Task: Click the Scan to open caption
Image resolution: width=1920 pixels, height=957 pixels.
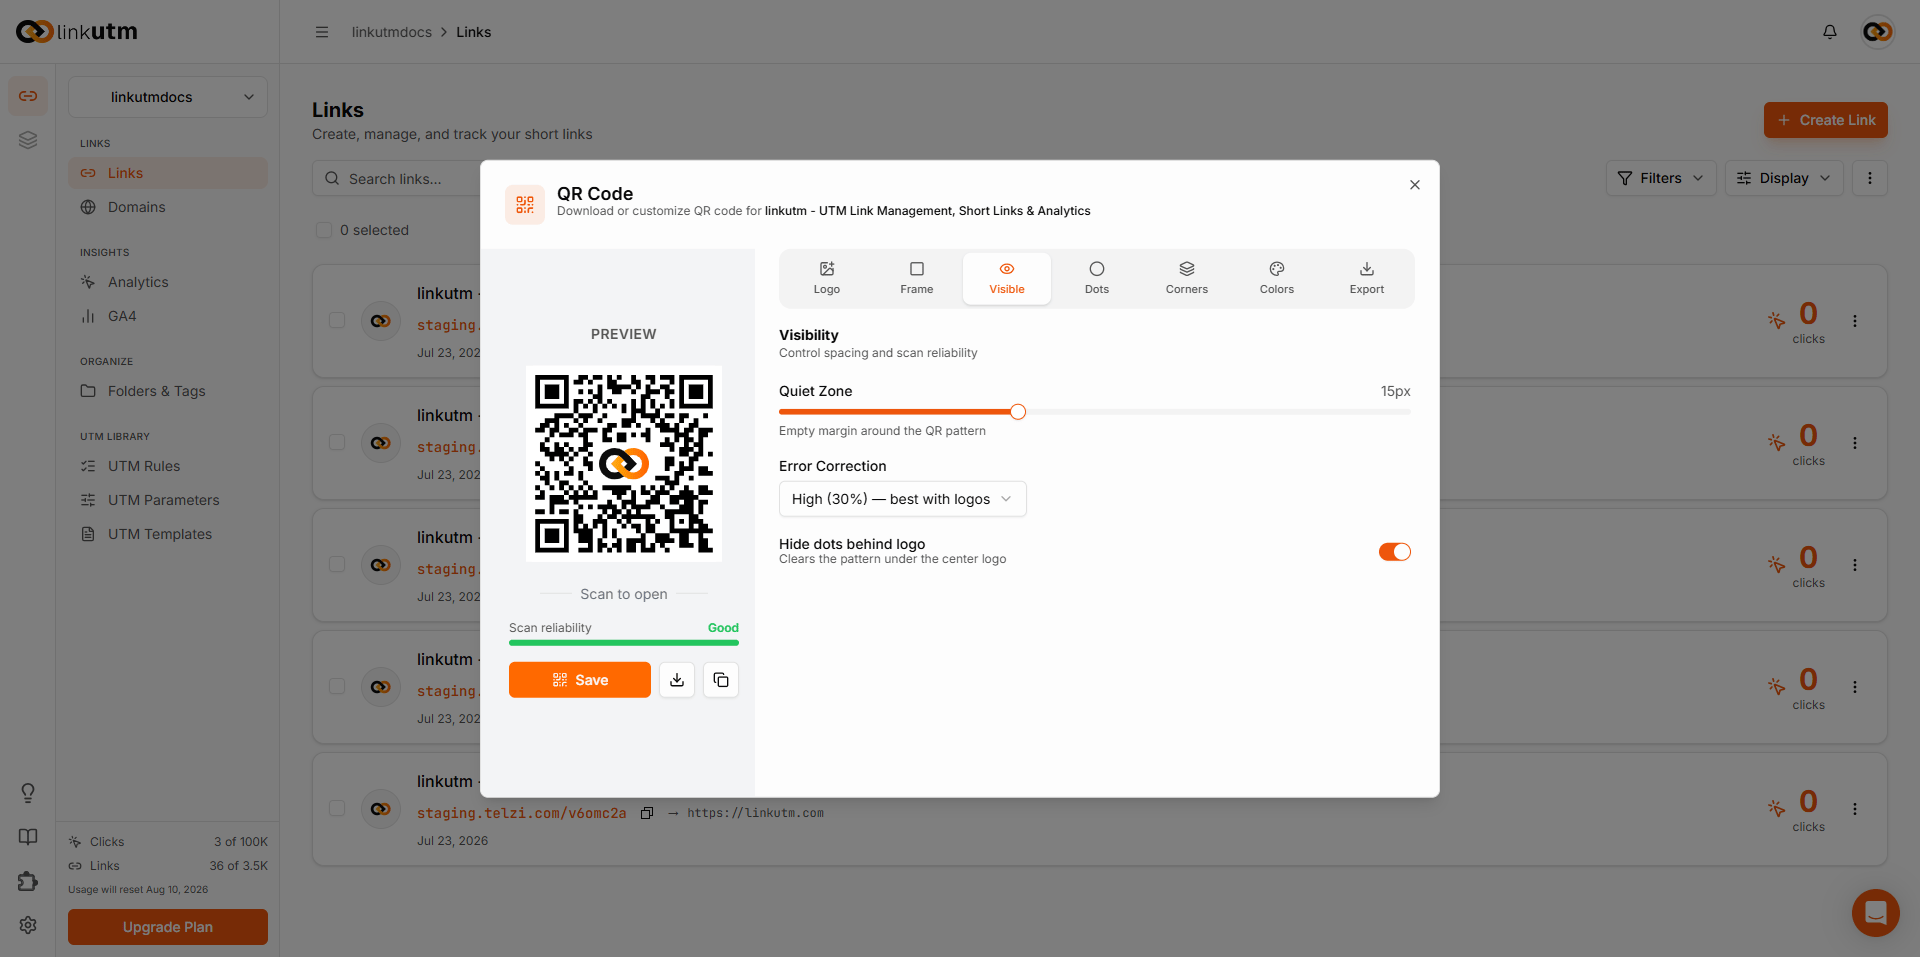Action: pyautogui.click(x=624, y=594)
